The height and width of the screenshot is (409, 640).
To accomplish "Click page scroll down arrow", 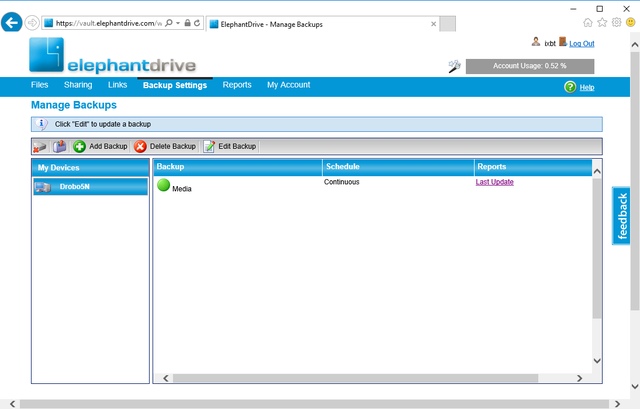I will pos(635,386).
